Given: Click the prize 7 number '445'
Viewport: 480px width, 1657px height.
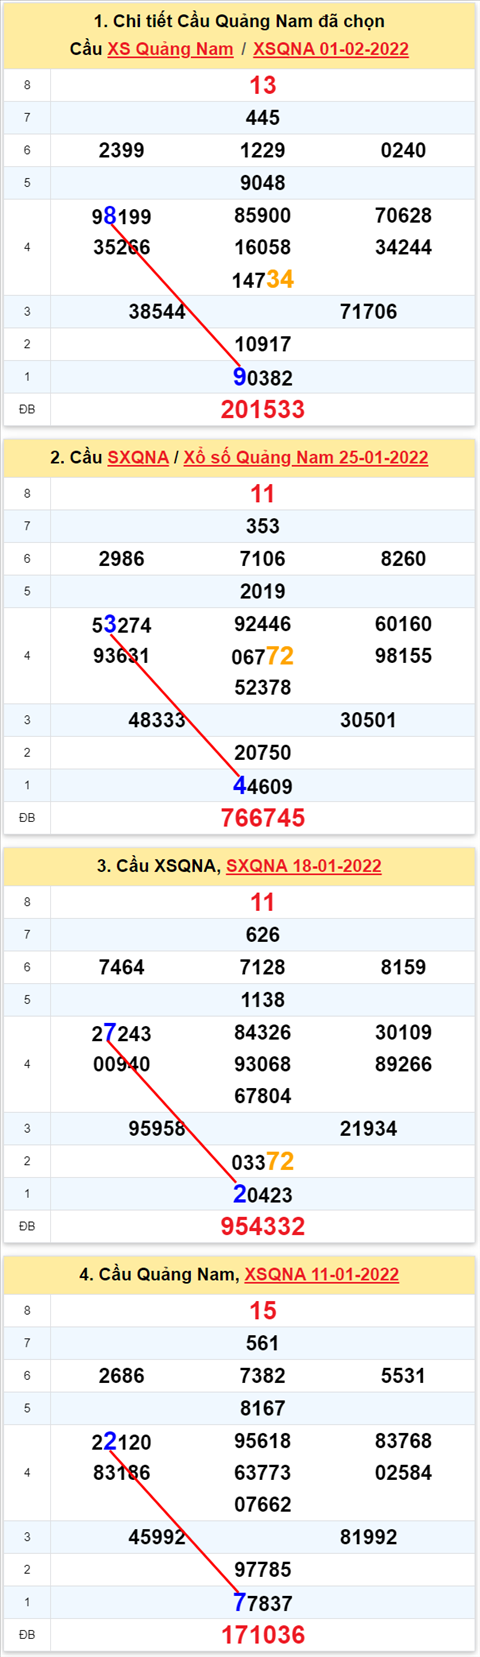Looking at the screenshot, I should click(263, 118).
